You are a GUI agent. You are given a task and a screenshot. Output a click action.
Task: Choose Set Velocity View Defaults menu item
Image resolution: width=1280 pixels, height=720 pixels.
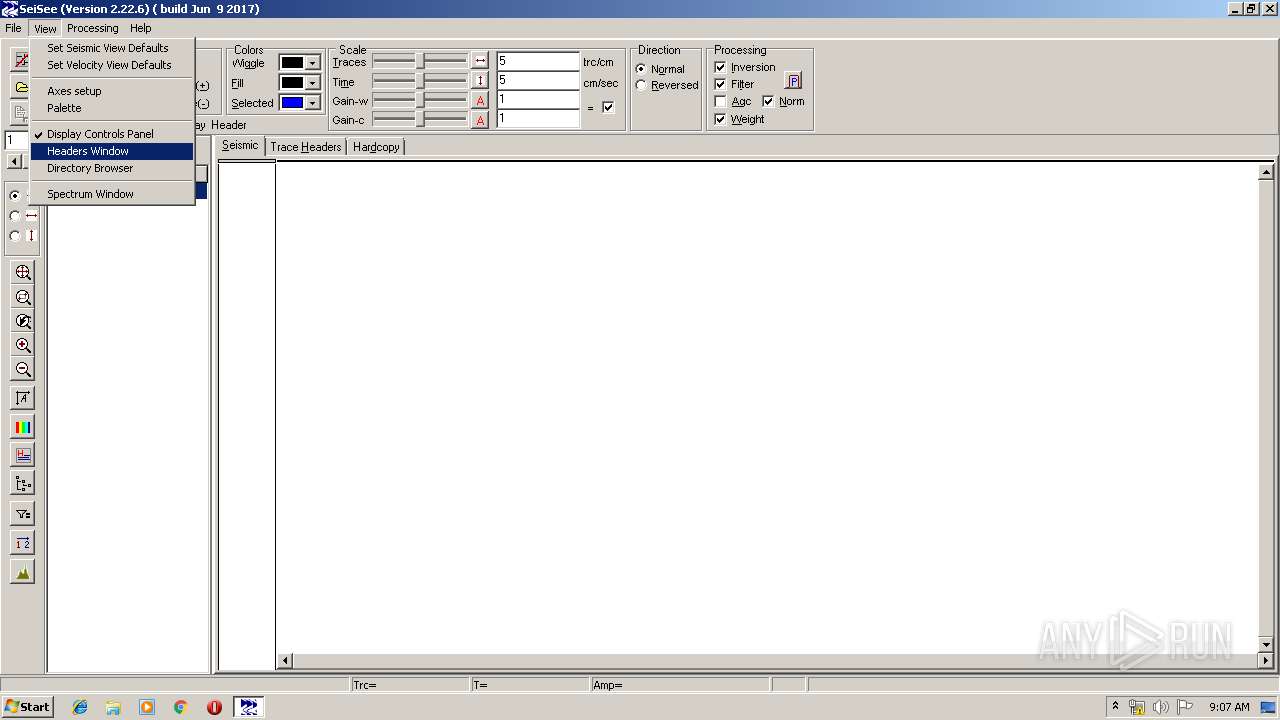click(112, 65)
